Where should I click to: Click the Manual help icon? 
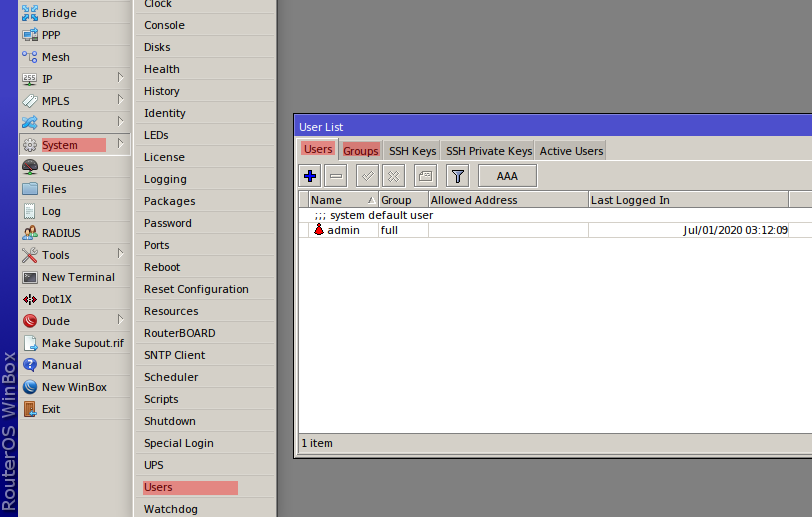point(30,365)
